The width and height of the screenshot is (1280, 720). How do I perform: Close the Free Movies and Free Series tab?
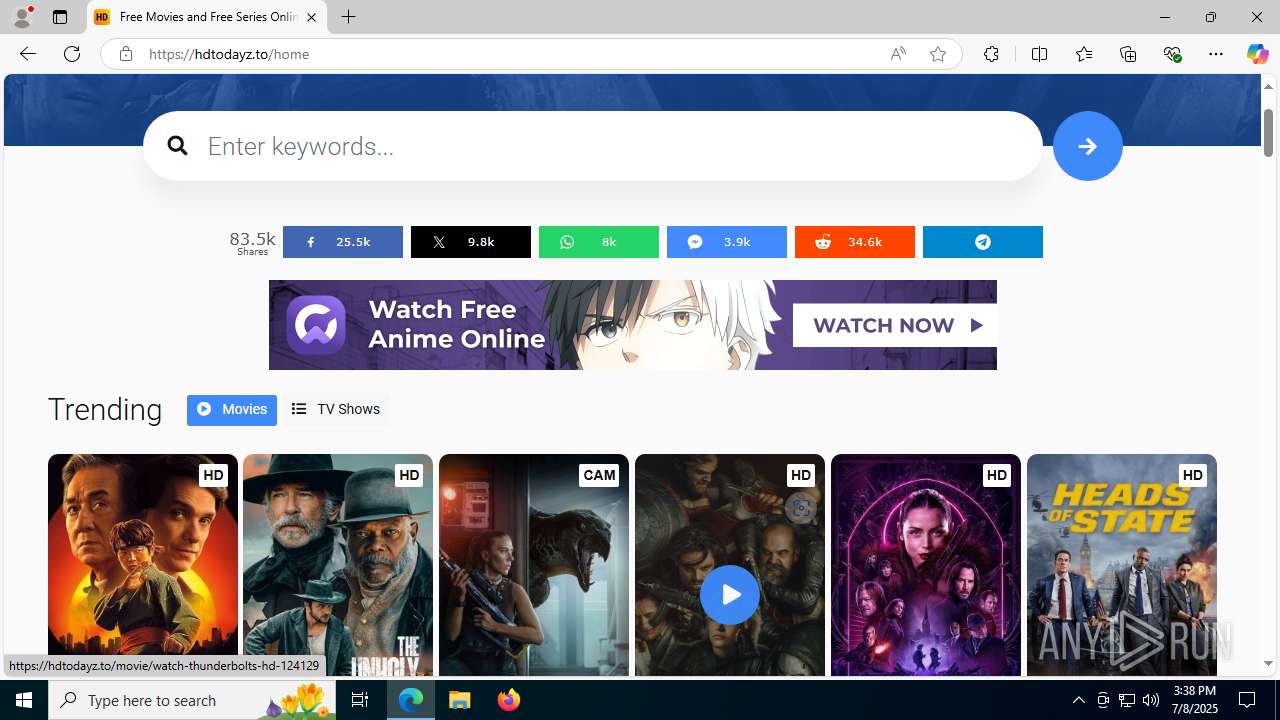[x=311, y=17]
